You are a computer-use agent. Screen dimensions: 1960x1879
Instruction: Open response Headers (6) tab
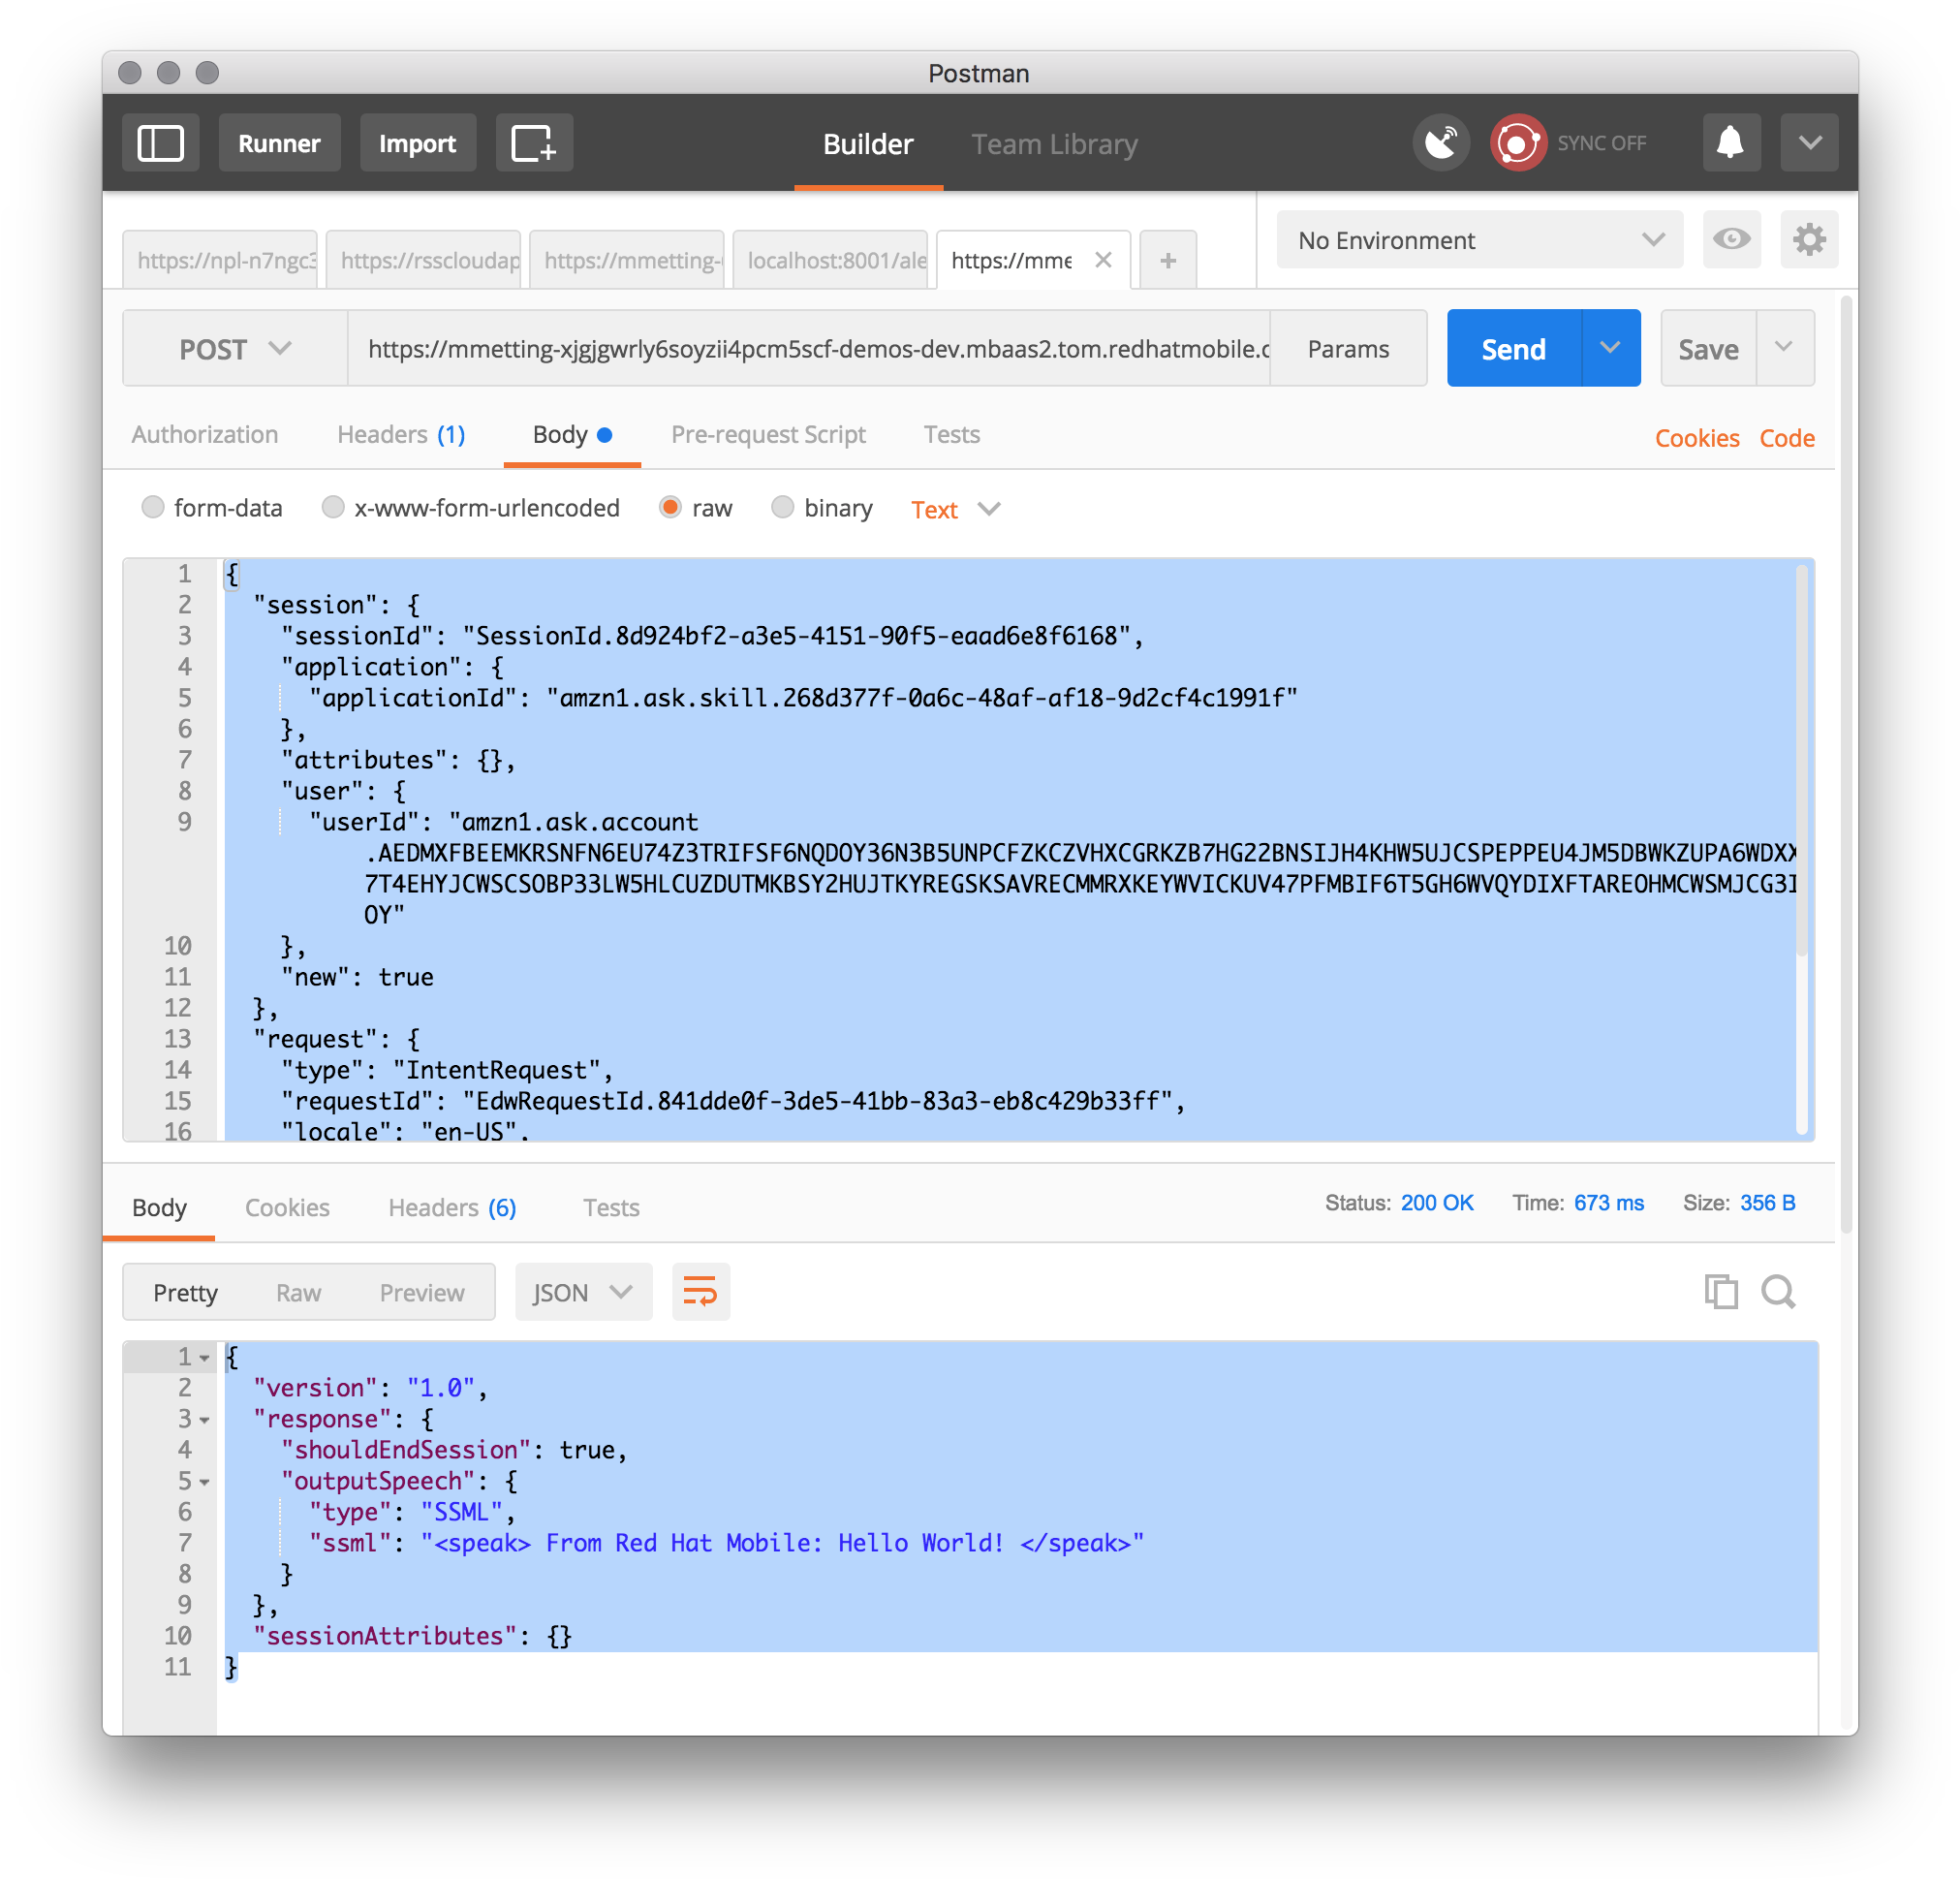(x=452, y=1207)
